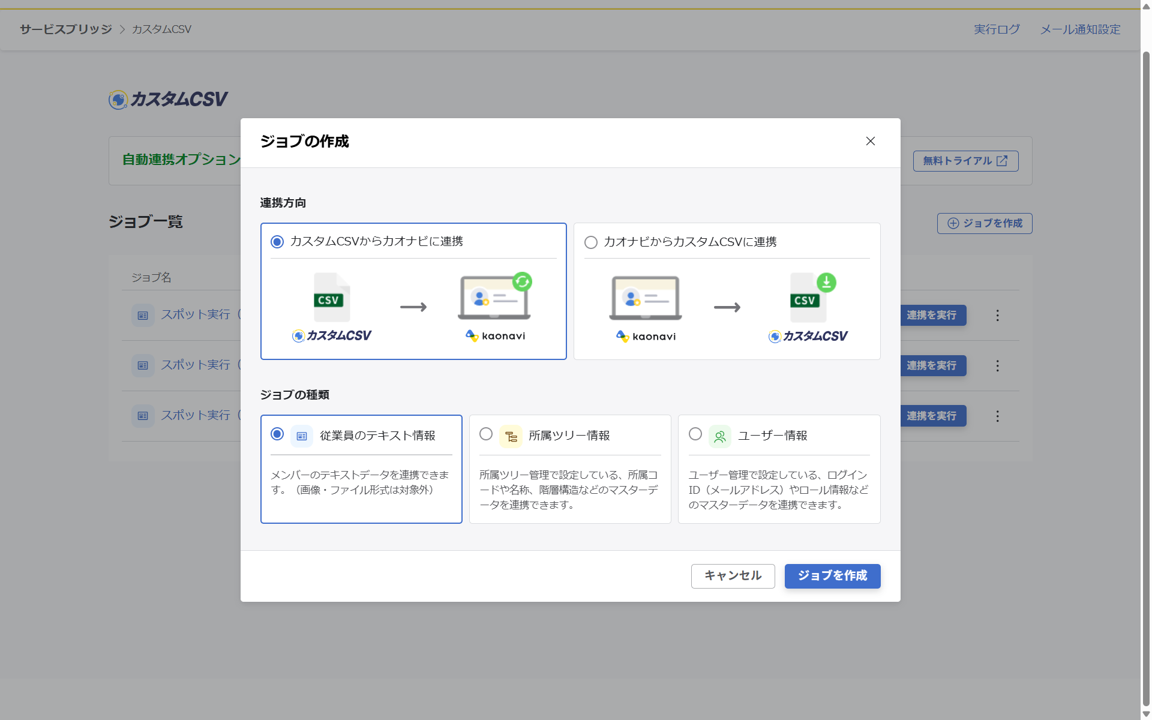Select カオナビからカスタムCSVに連携 radio button
Image resolution: width=1152 pixels, height=720 pixels.
591,242
